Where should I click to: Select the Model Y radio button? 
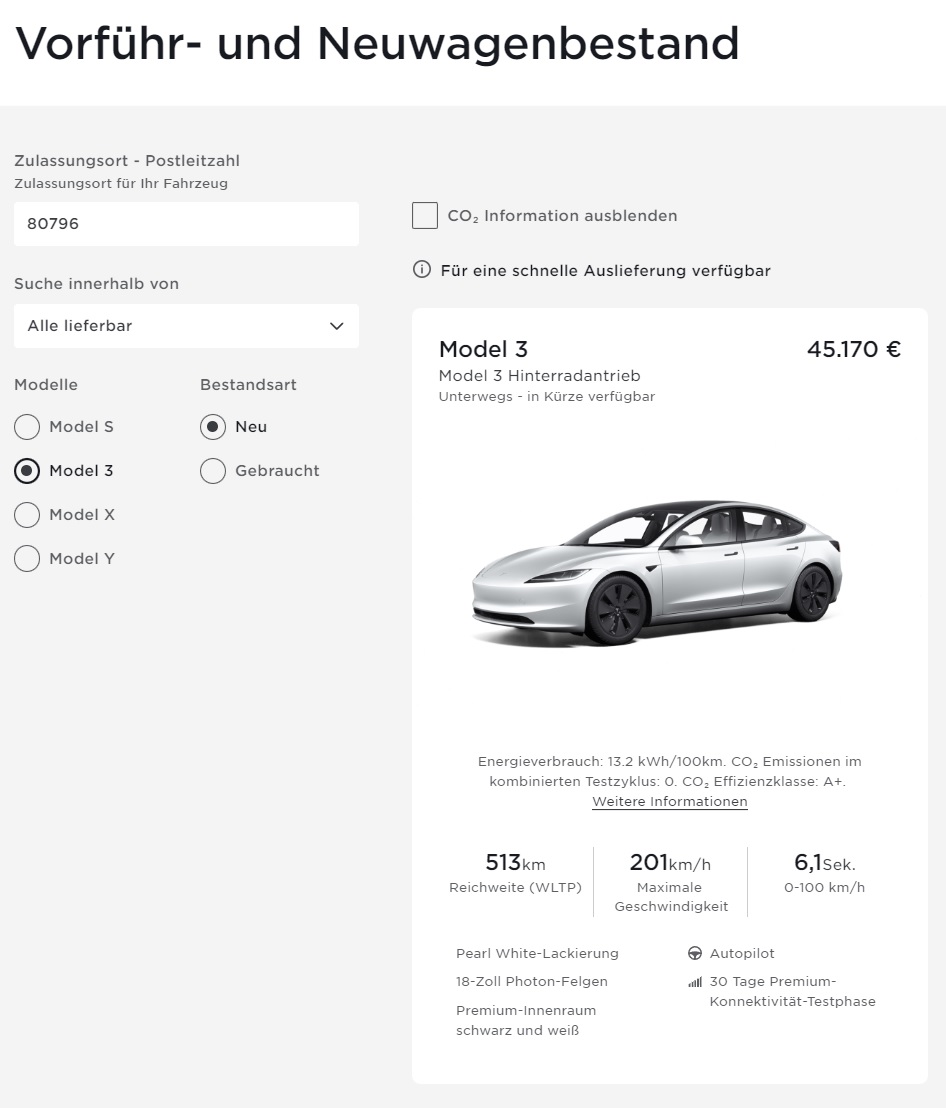pos(27,559)
